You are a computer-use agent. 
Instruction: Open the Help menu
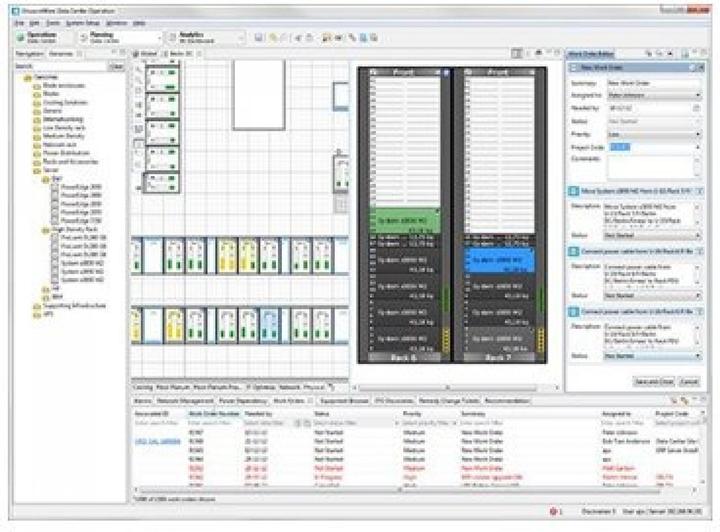tap(139, 23)
